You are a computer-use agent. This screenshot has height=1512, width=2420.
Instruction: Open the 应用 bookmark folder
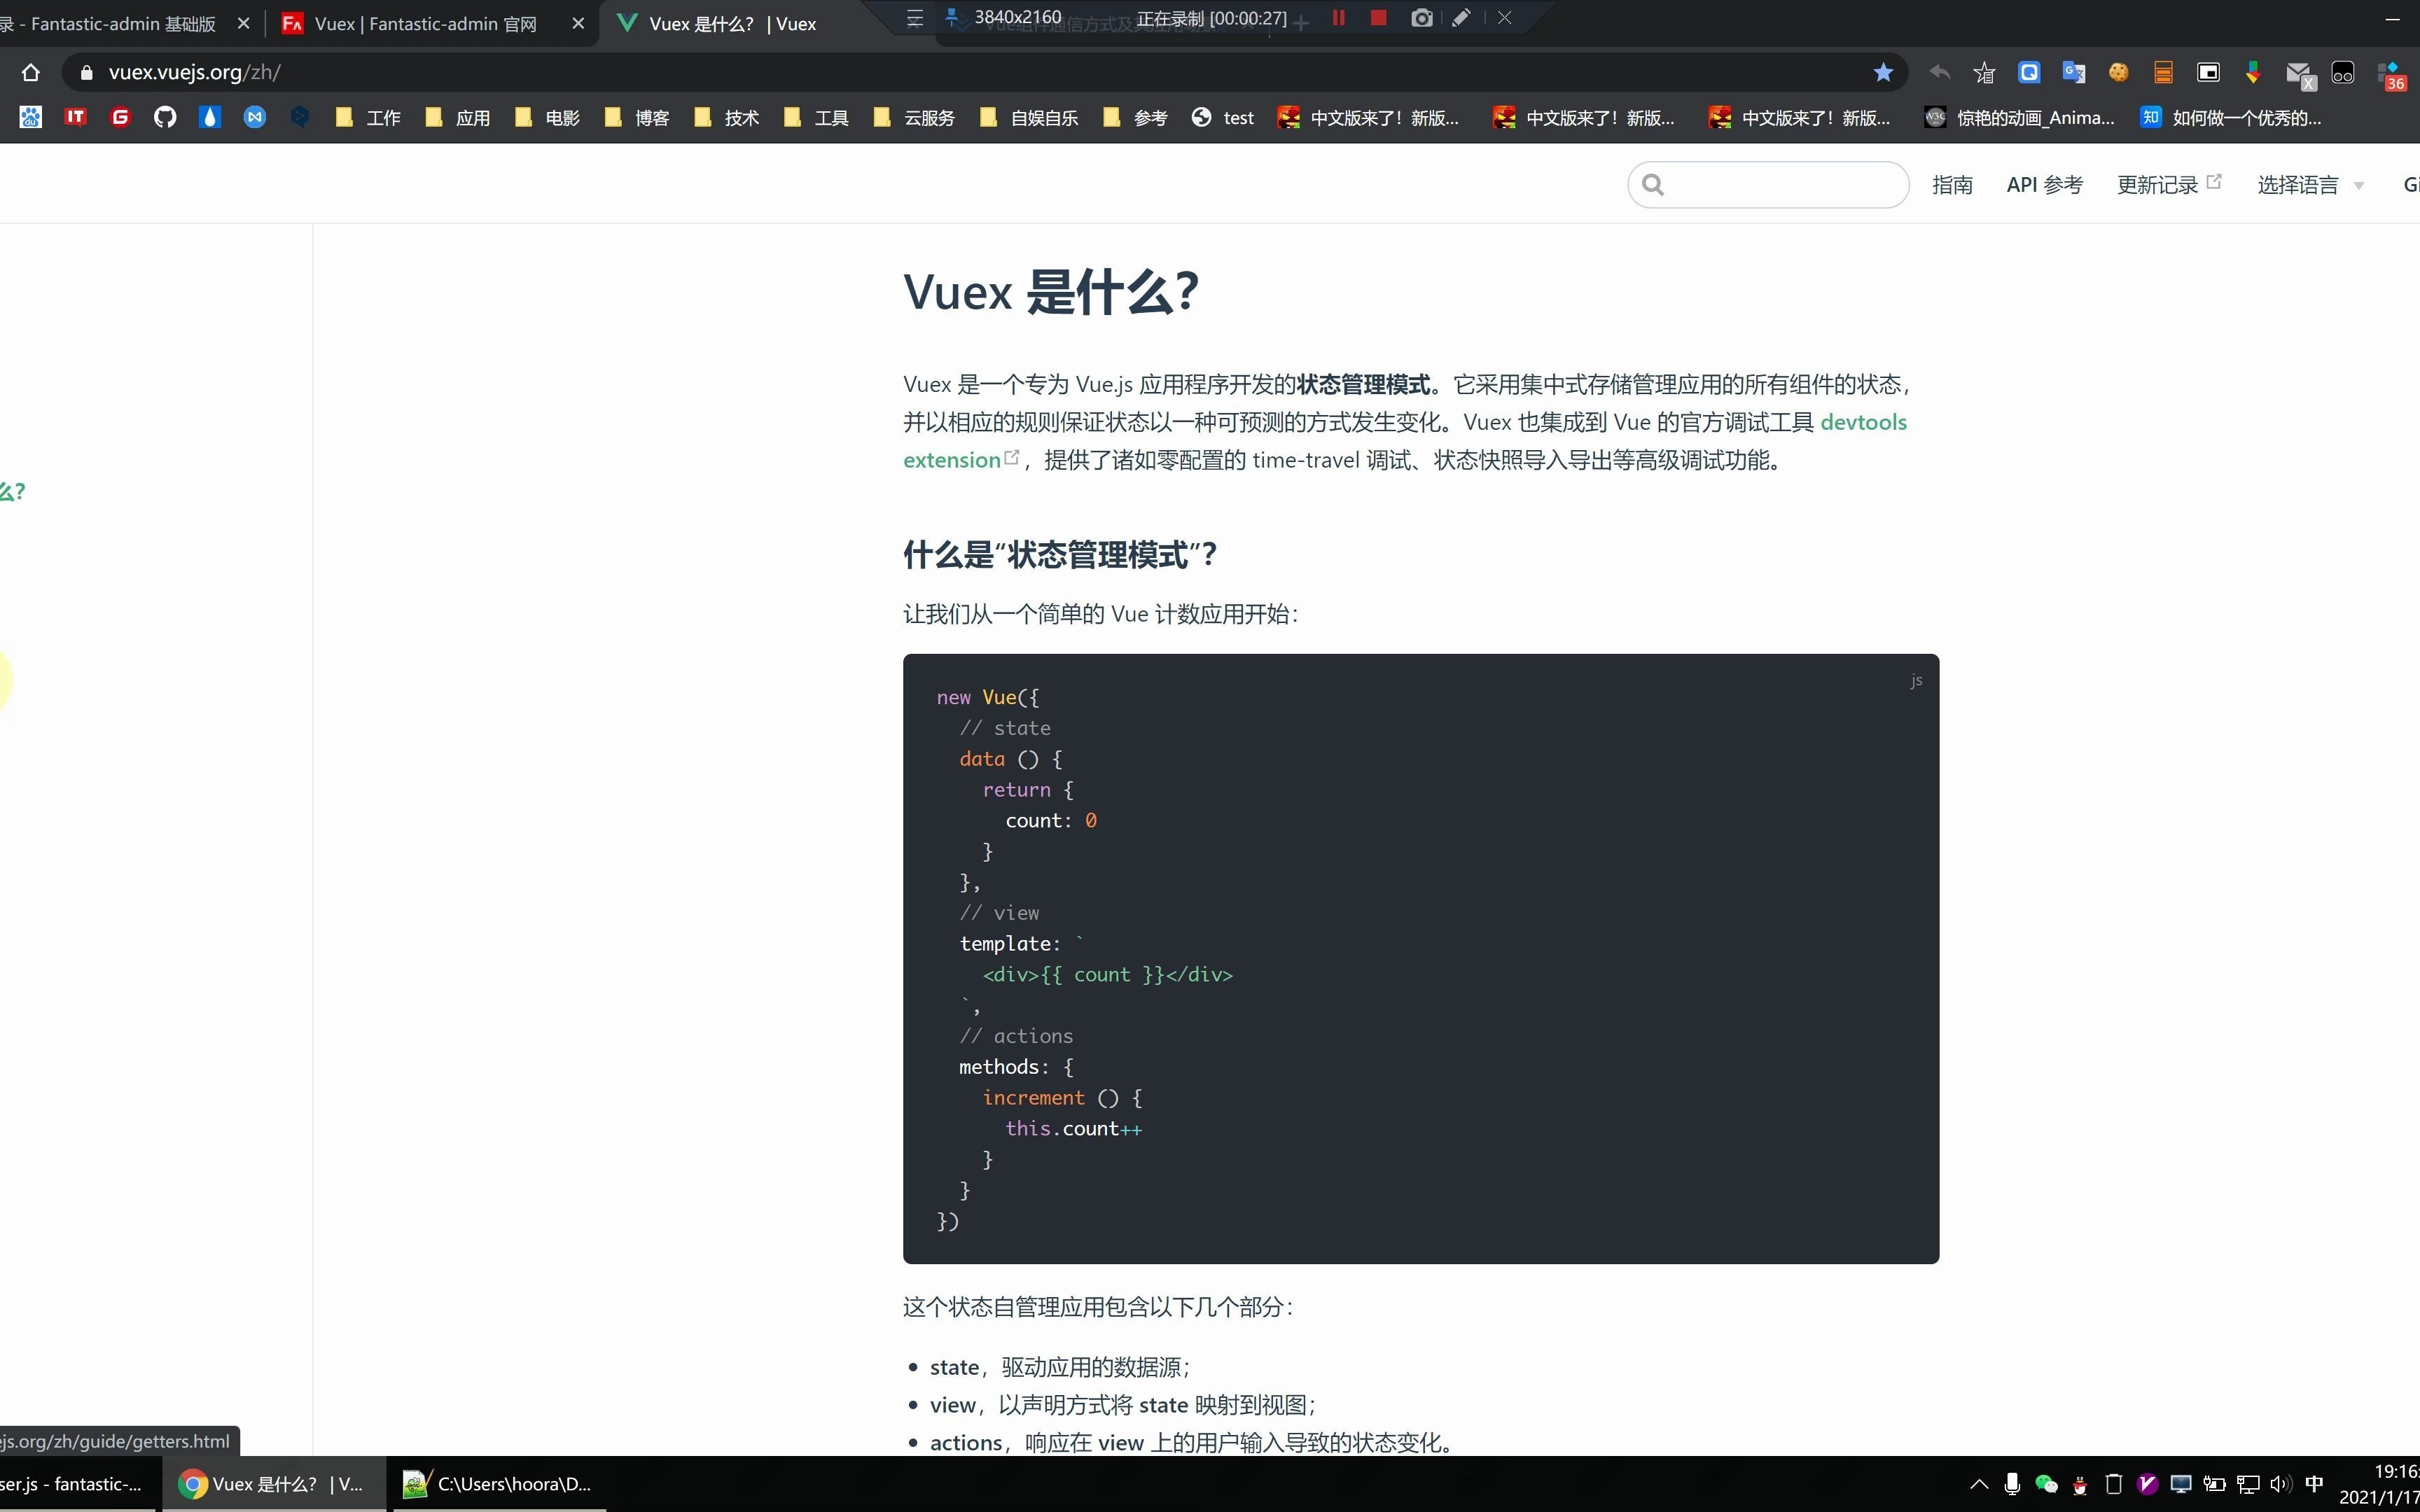tap(457, 117)
